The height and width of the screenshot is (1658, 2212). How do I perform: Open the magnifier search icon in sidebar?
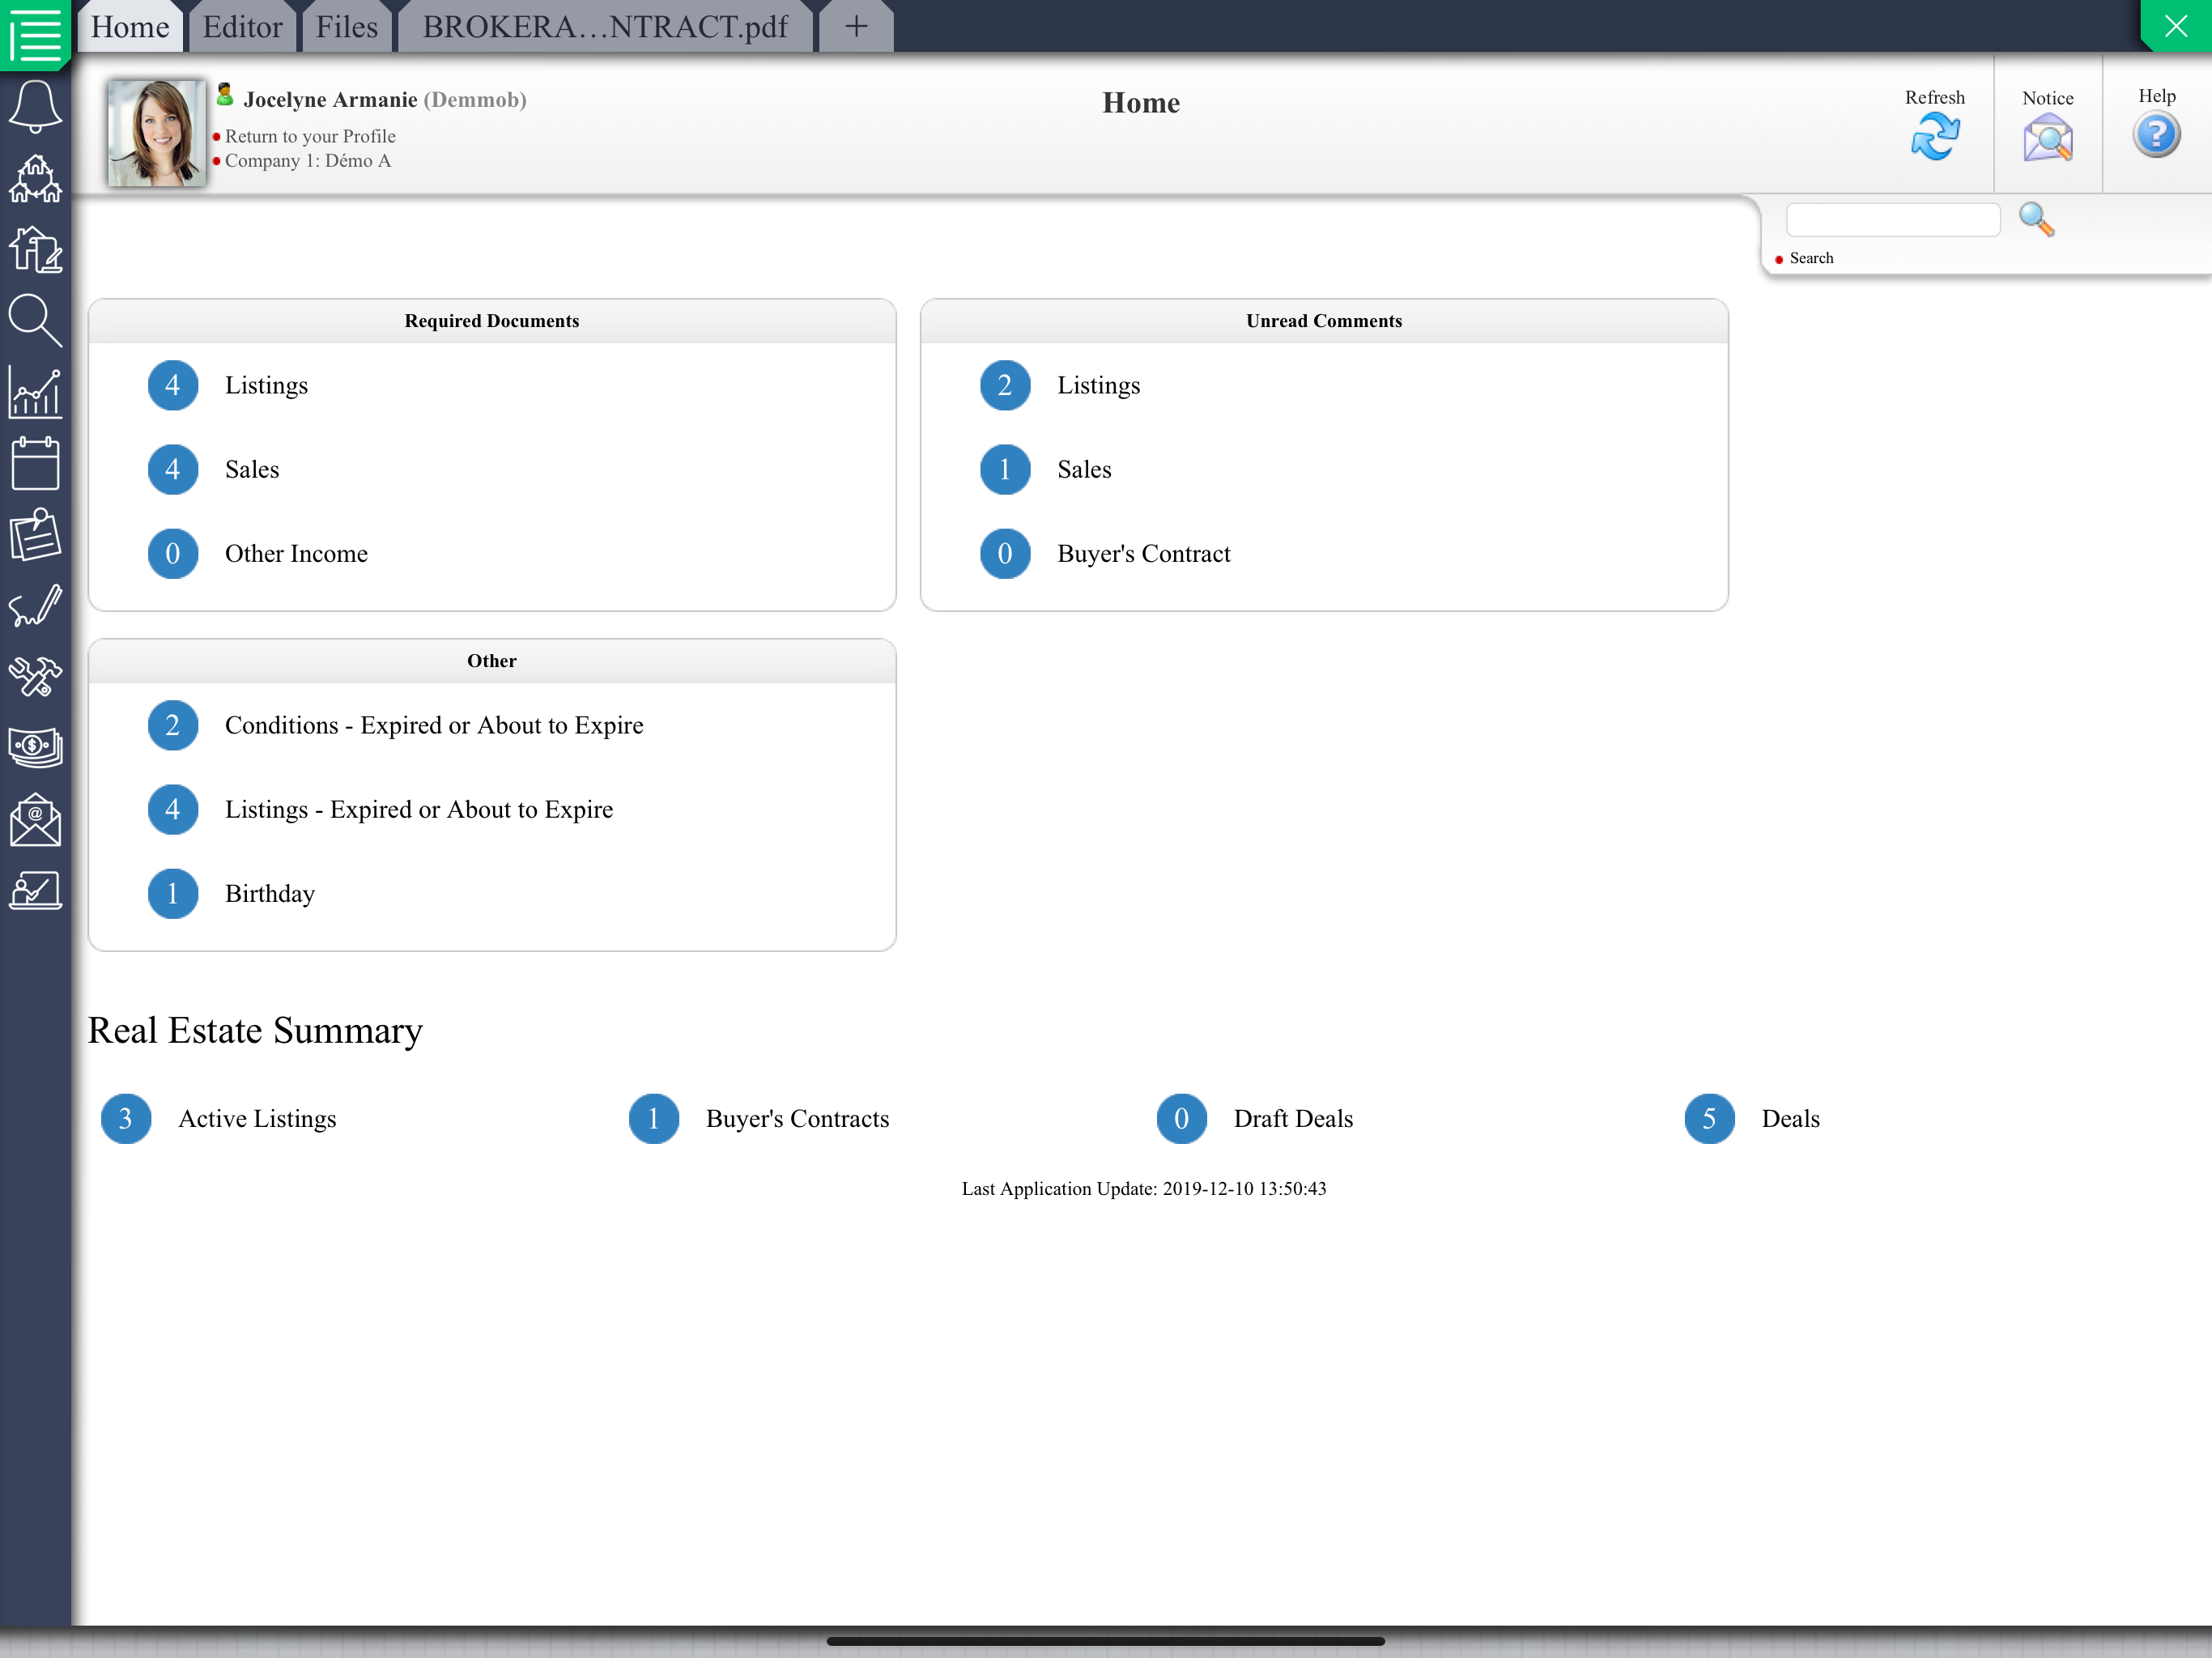(35, 321)
